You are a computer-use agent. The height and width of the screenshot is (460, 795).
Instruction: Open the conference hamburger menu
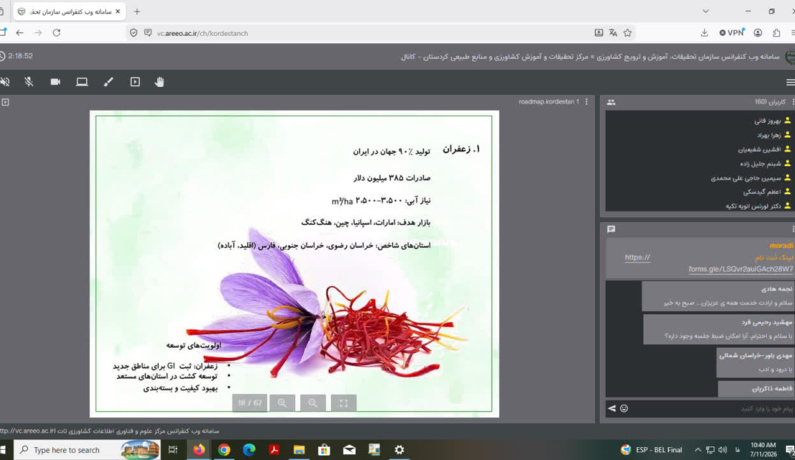(x=790, y=82)
